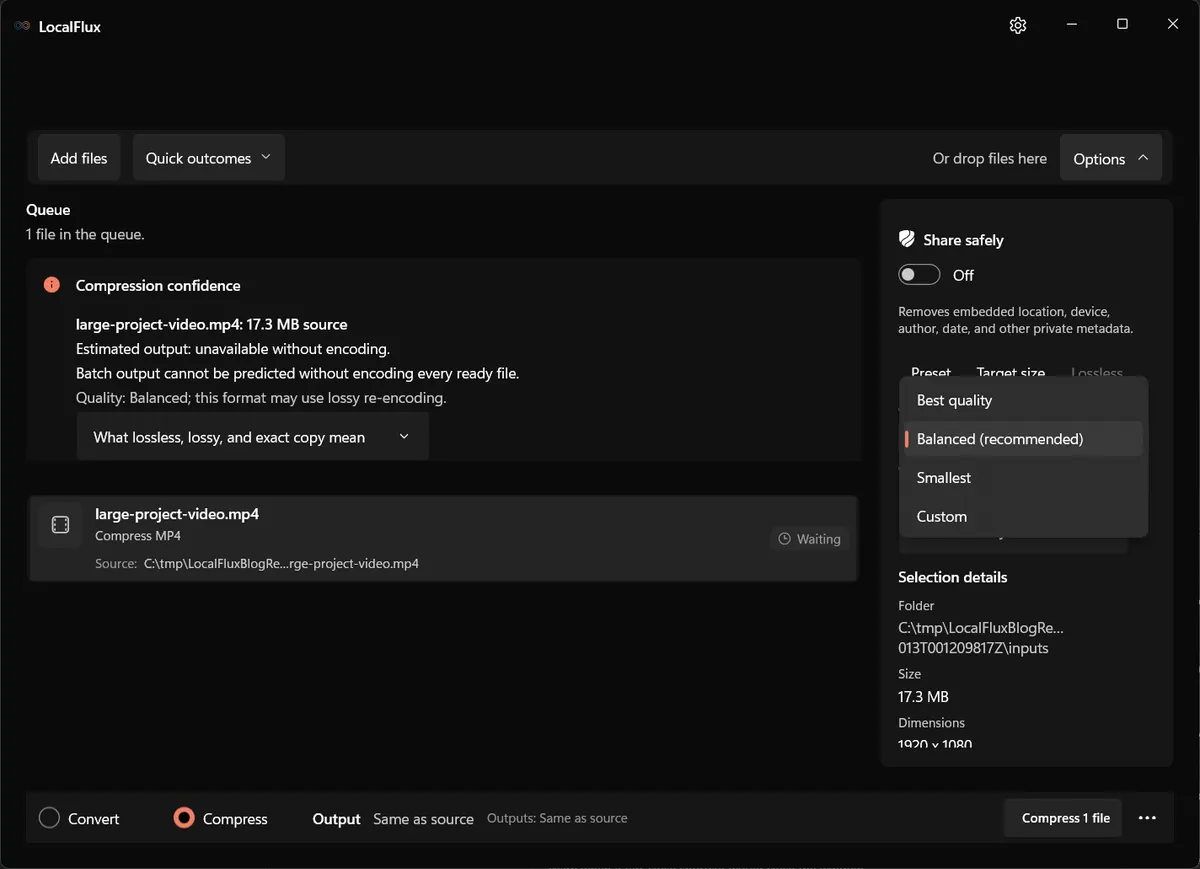Click the Compress MP4 subtitle text
Viewport: 1200px width, 869px height.
[x=138, y=536]
